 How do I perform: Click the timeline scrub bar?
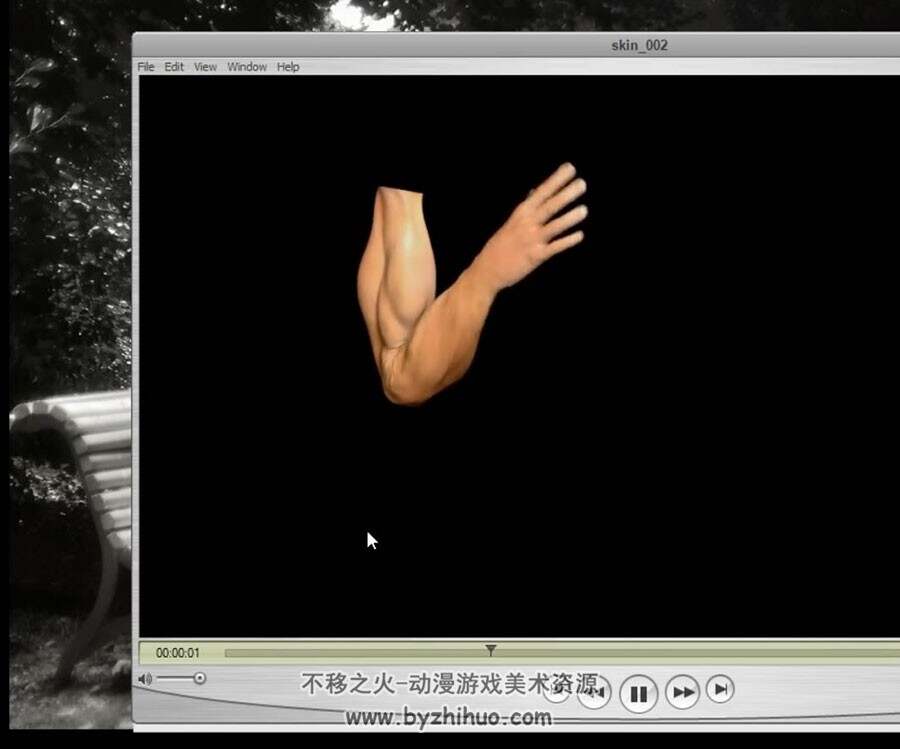(x=562, y=653)
